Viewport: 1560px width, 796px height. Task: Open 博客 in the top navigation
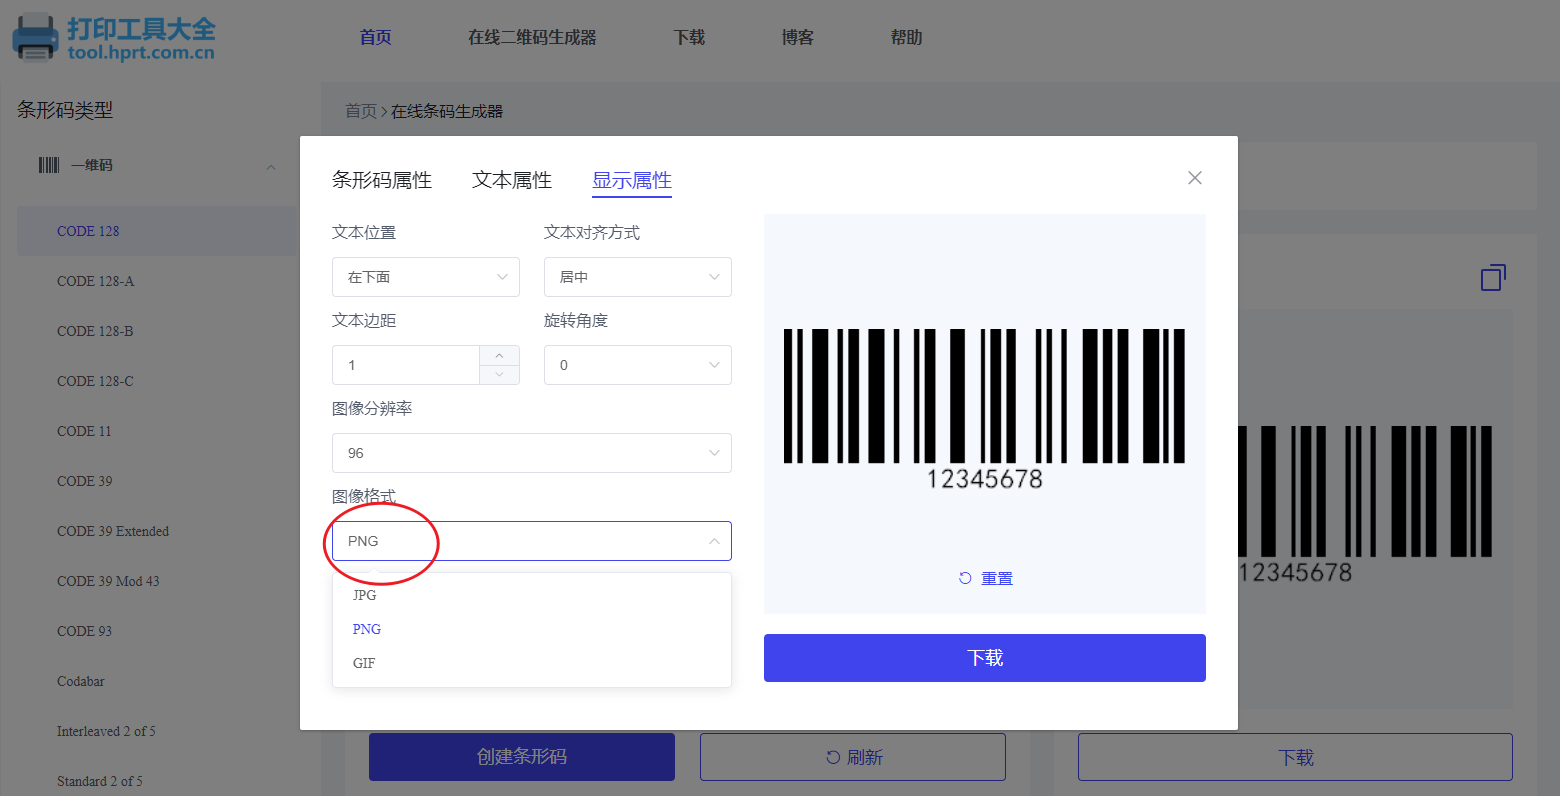[798, 37]
